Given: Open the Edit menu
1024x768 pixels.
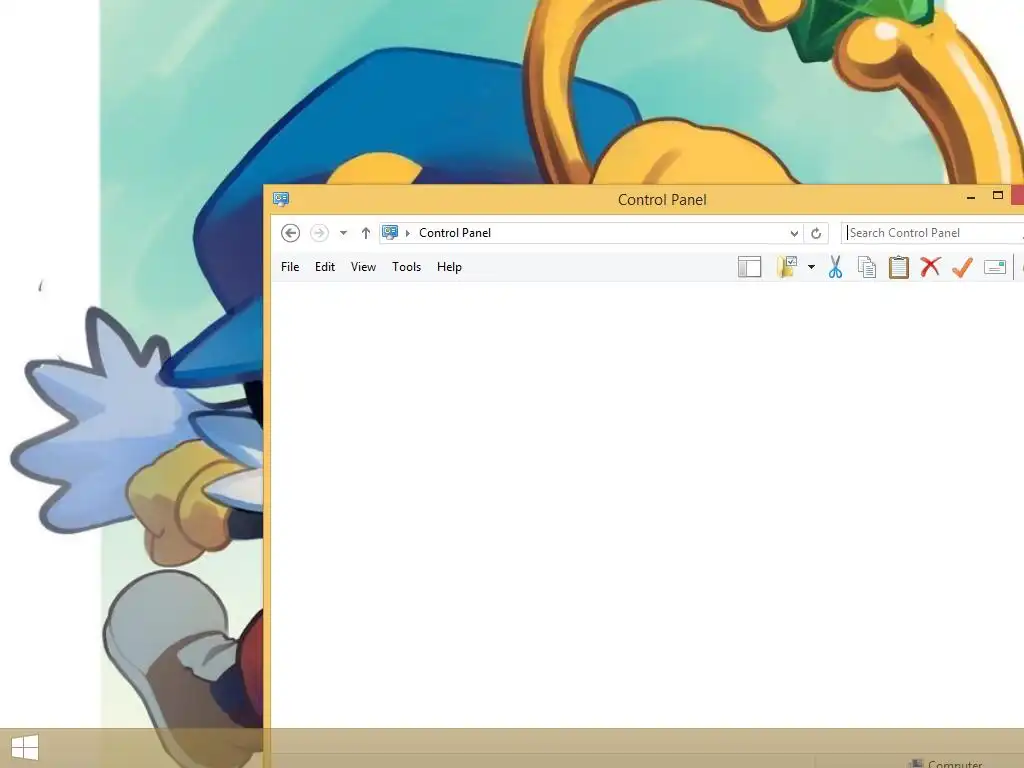Looking at the screenshot, I should point(325,266).
